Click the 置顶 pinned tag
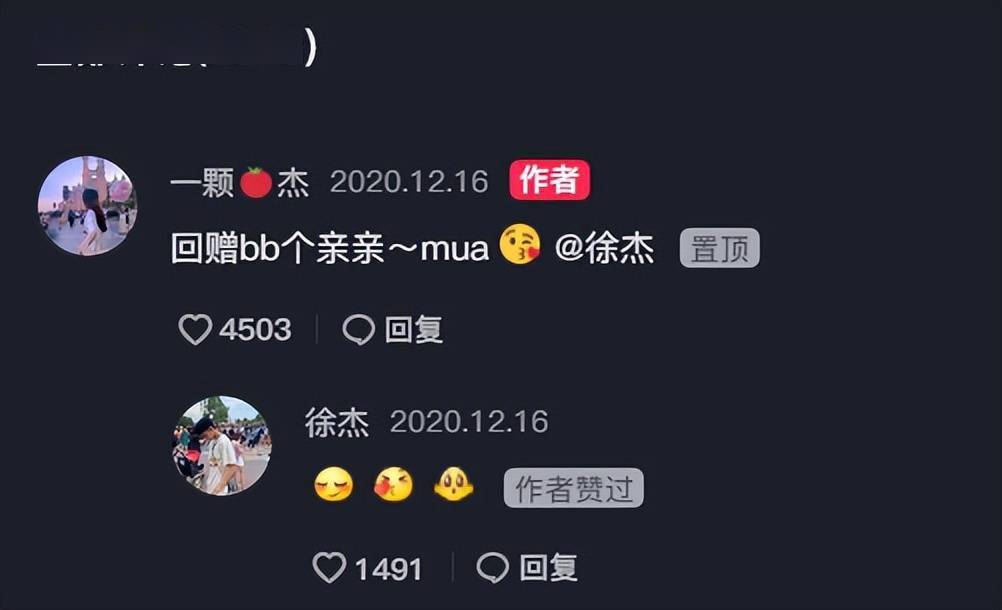This screenshot has width=1002, height=610. pyautogui.click(x=720, y=248)
